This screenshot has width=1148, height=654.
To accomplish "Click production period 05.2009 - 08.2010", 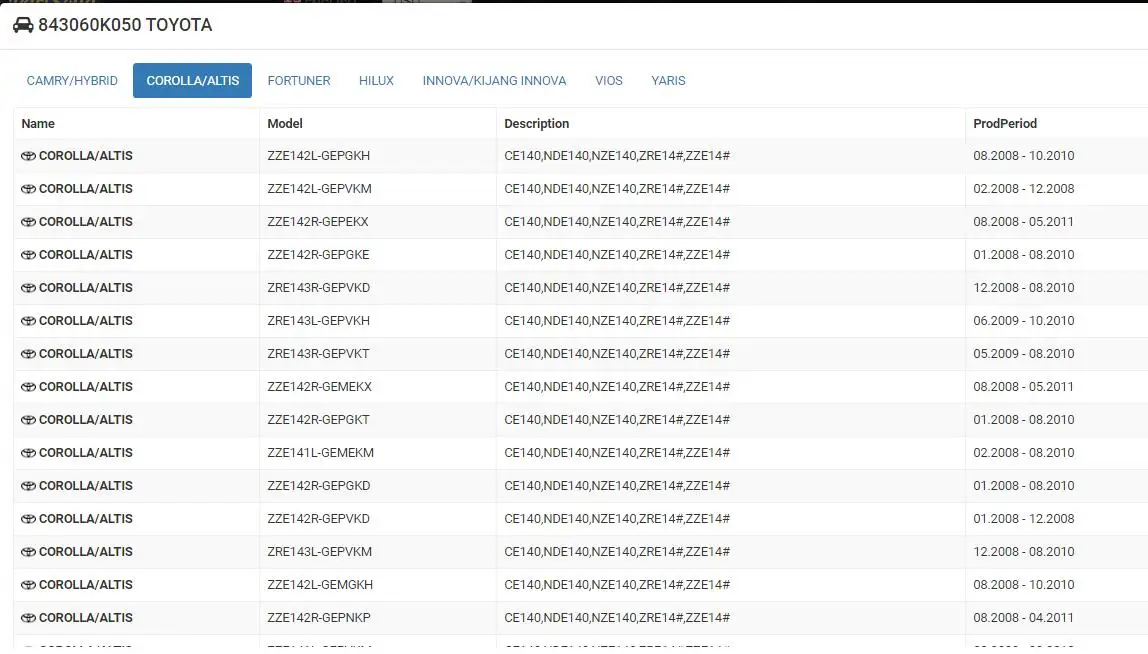I will 1024,354.
